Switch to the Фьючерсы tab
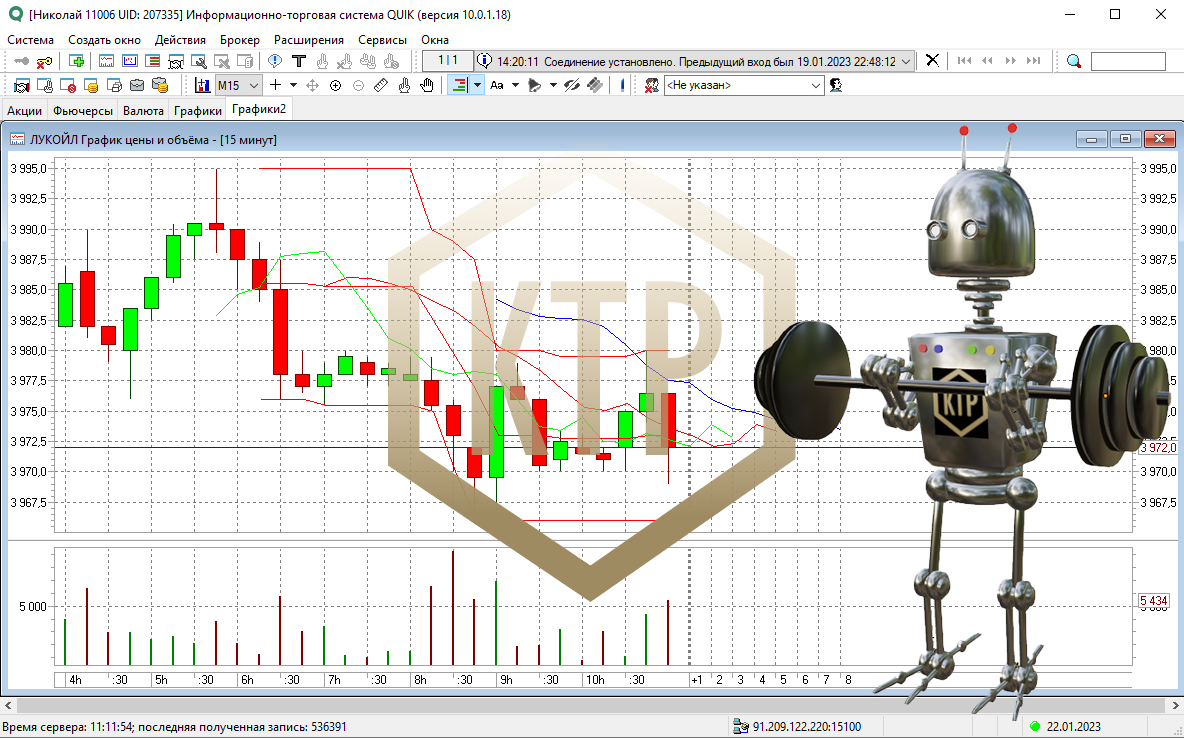This screenshot has width=1184, height=738. (82, 110)
